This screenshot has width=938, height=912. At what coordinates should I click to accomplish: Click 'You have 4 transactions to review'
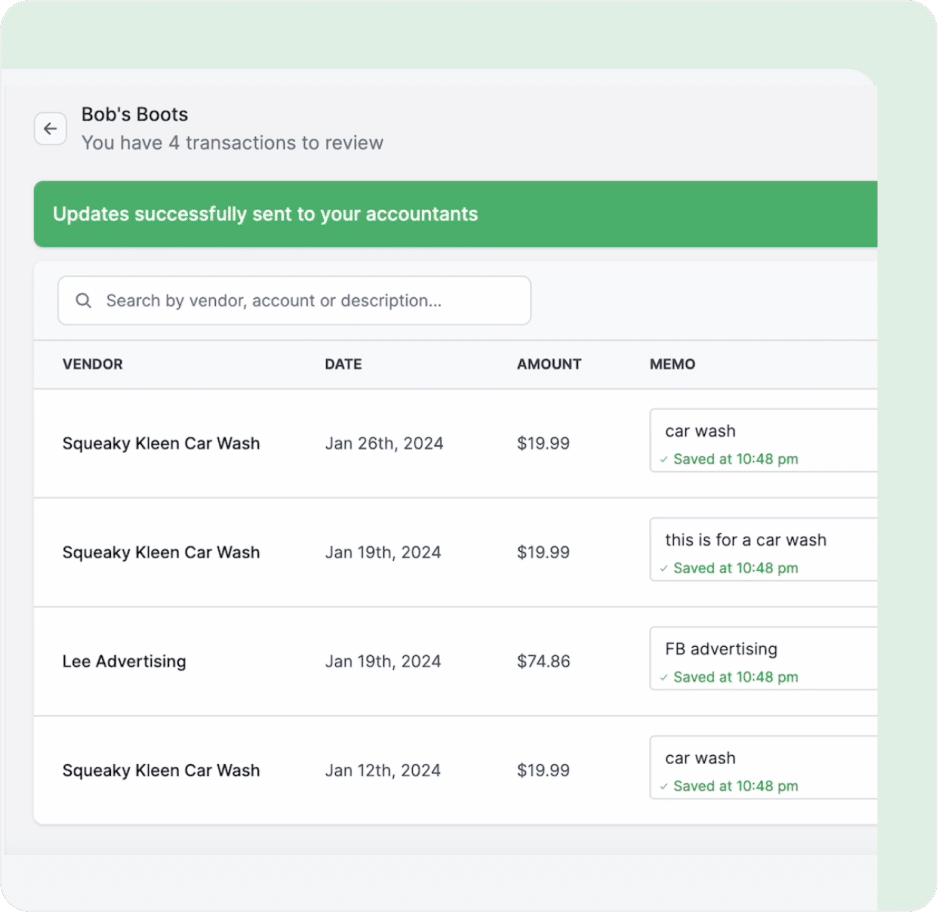(232, 143)
